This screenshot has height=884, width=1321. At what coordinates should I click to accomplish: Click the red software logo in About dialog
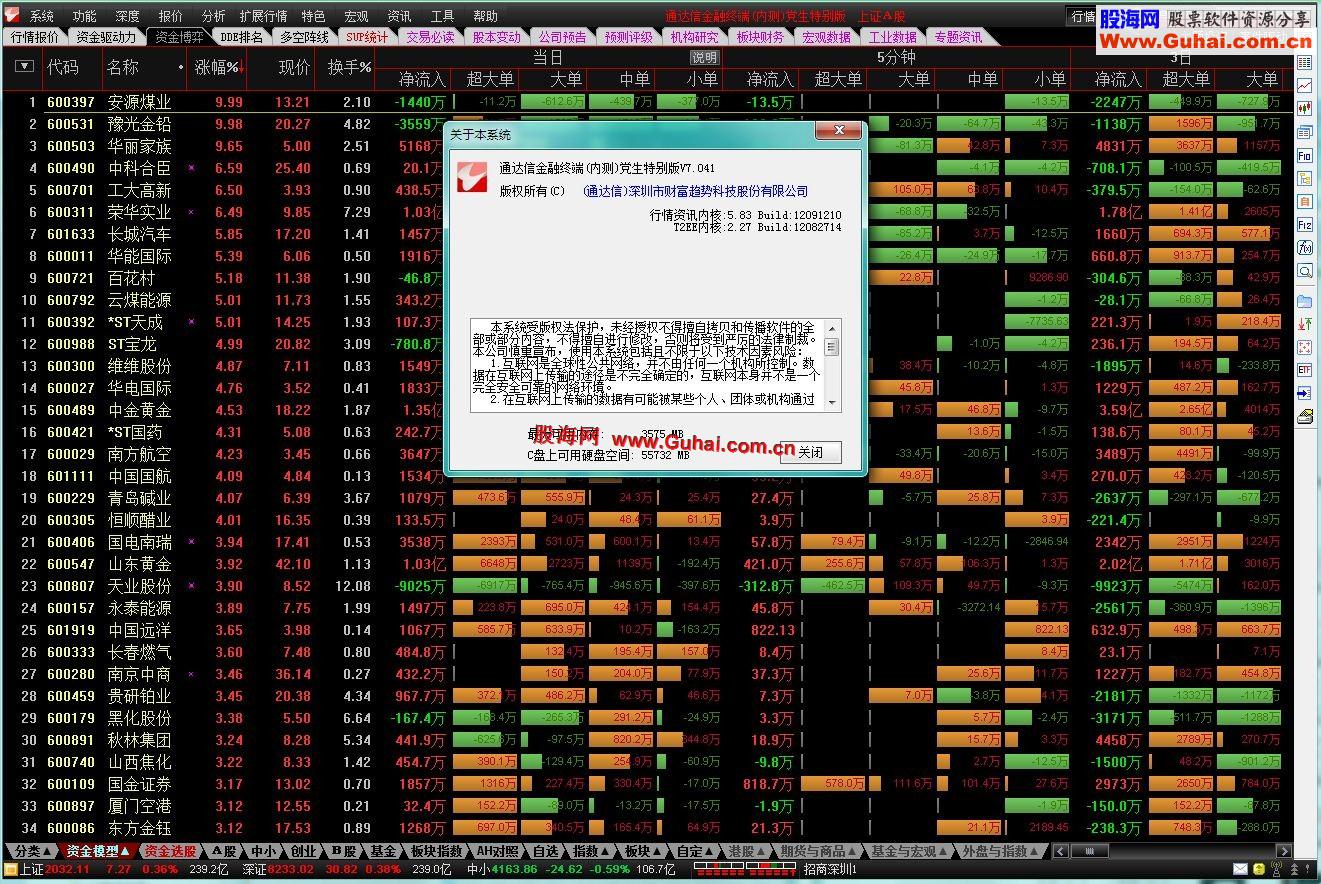click(470, 177)
